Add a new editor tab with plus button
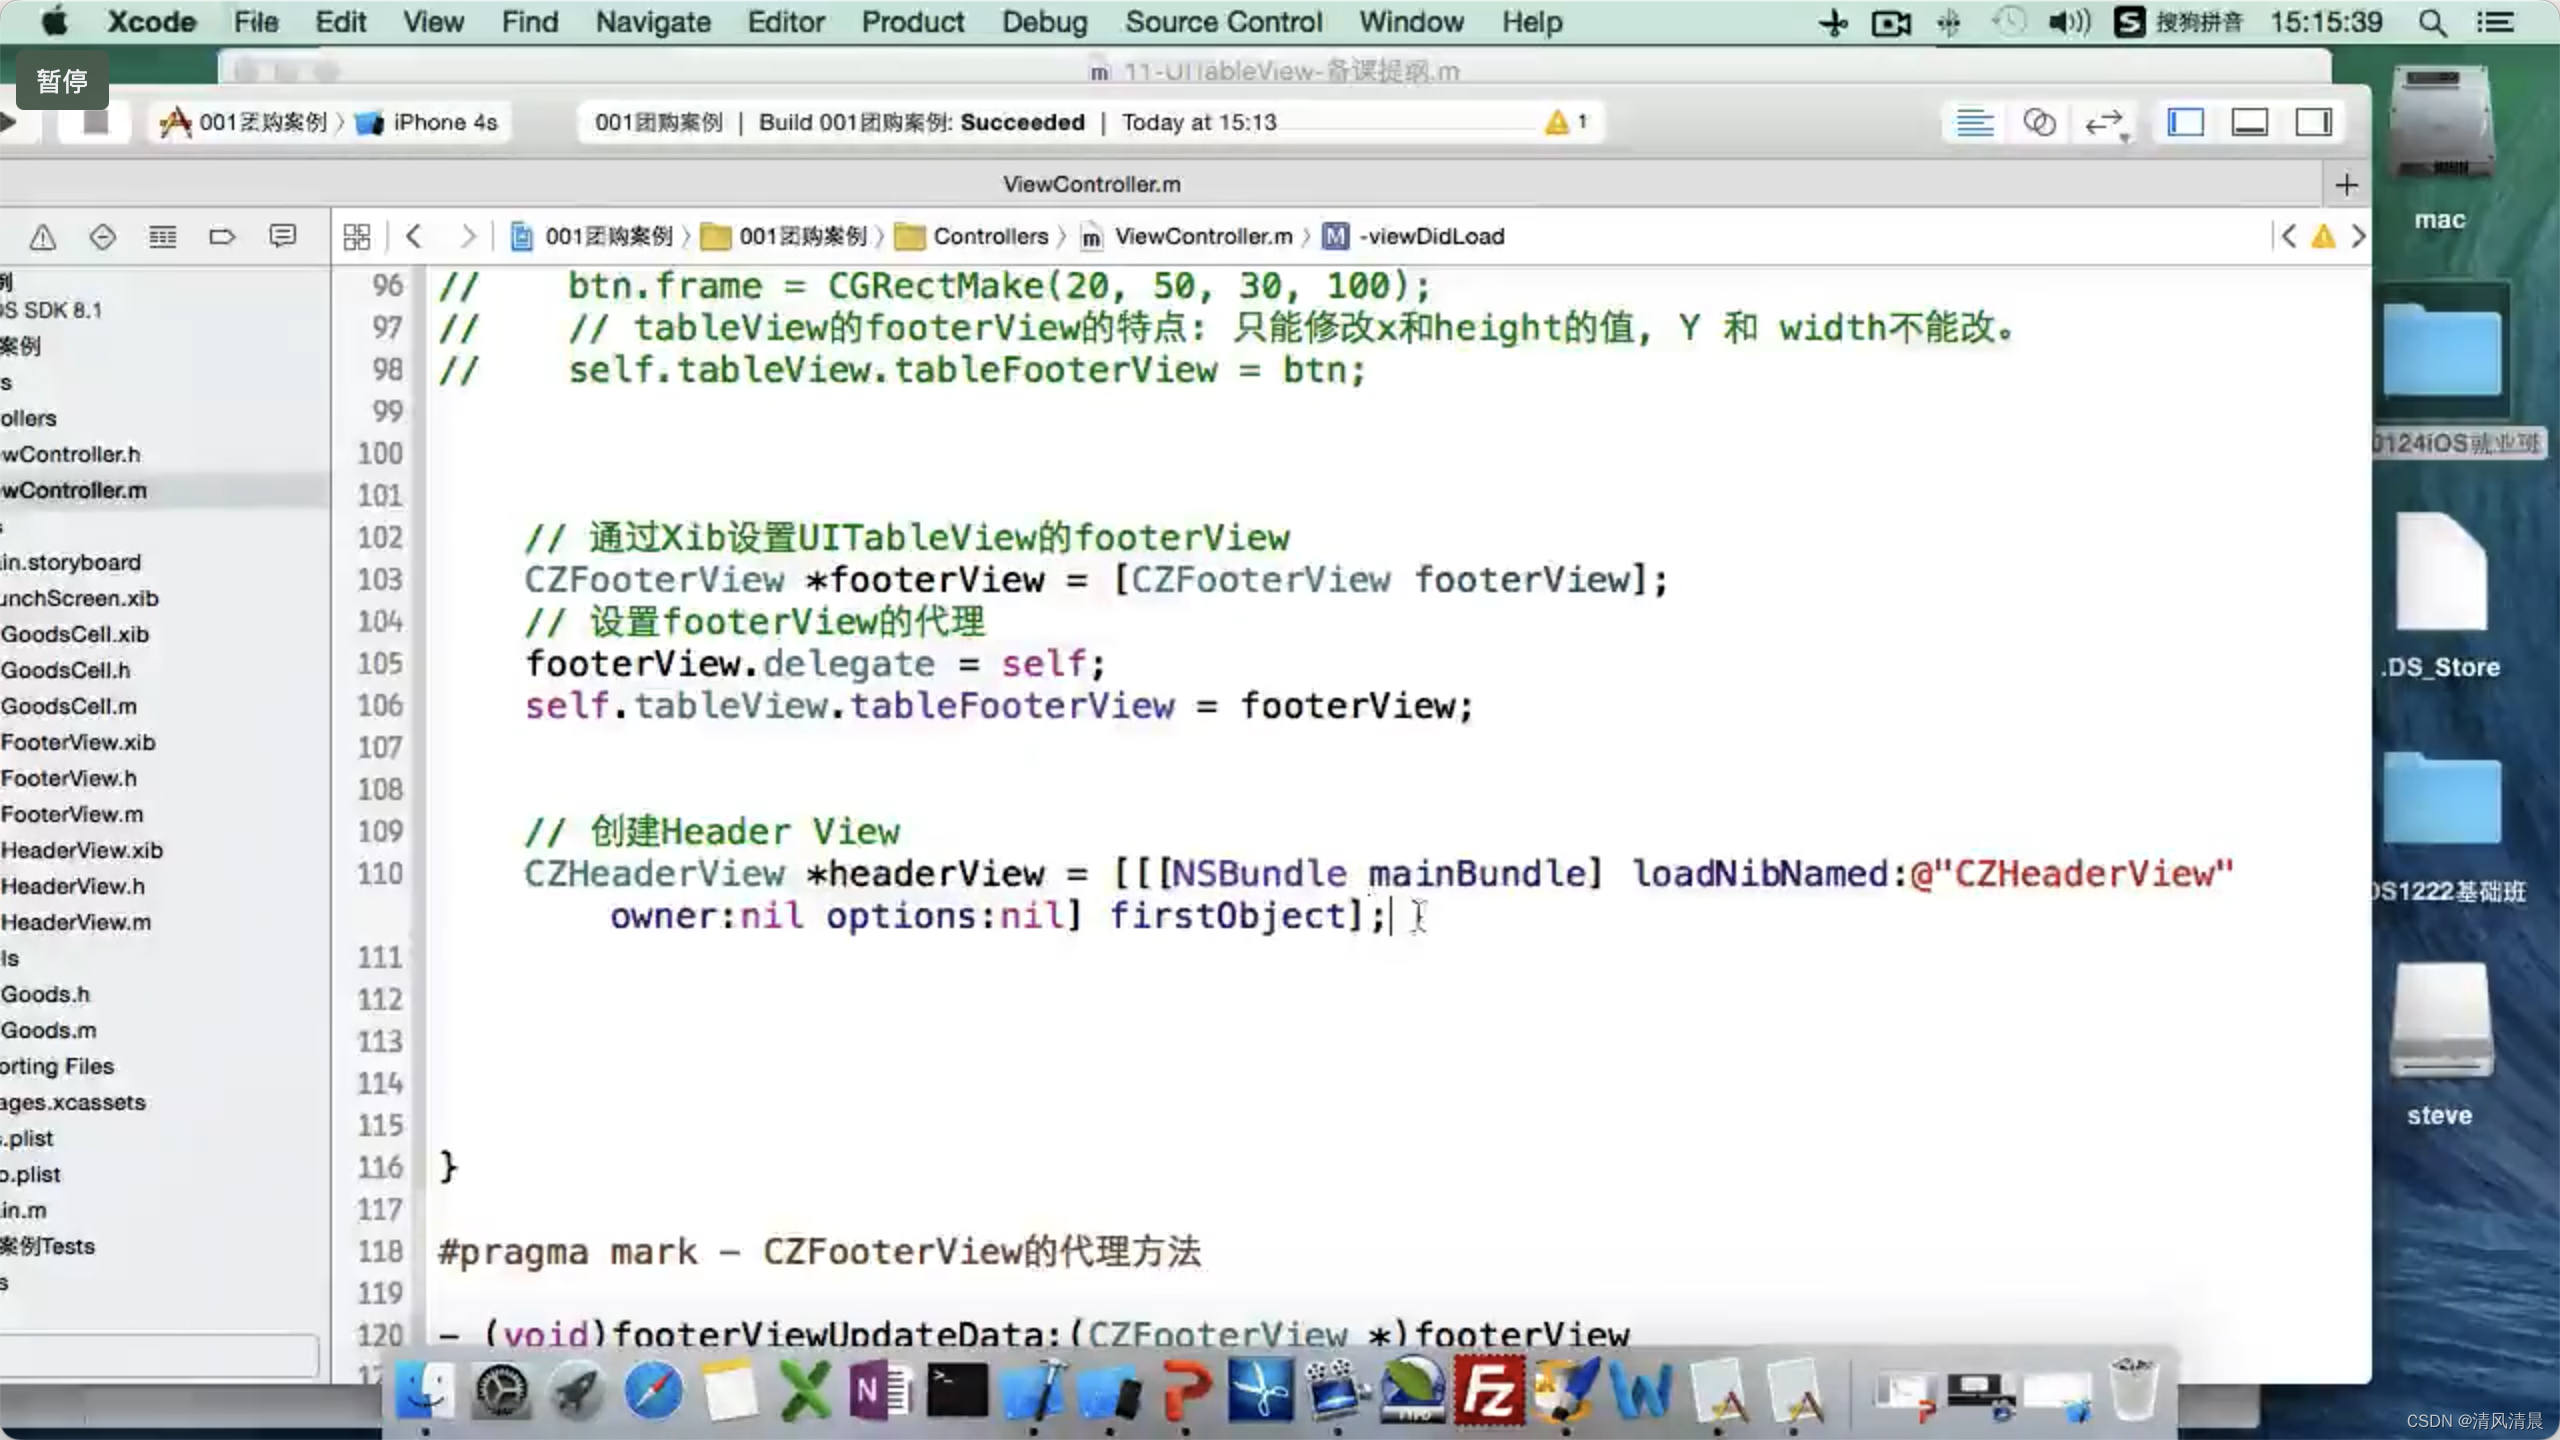Screen dimensions: 2560x1440 click(x=2346, y=185)
